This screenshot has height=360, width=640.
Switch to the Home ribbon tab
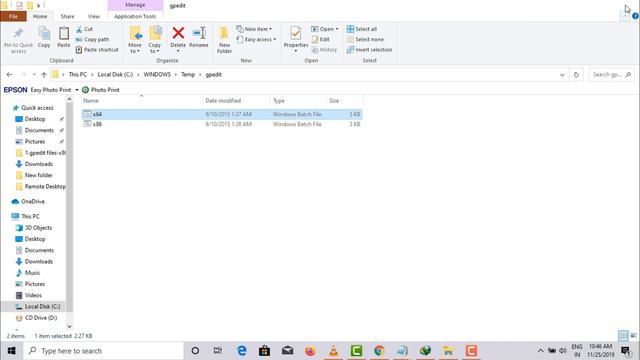point(40,16)
